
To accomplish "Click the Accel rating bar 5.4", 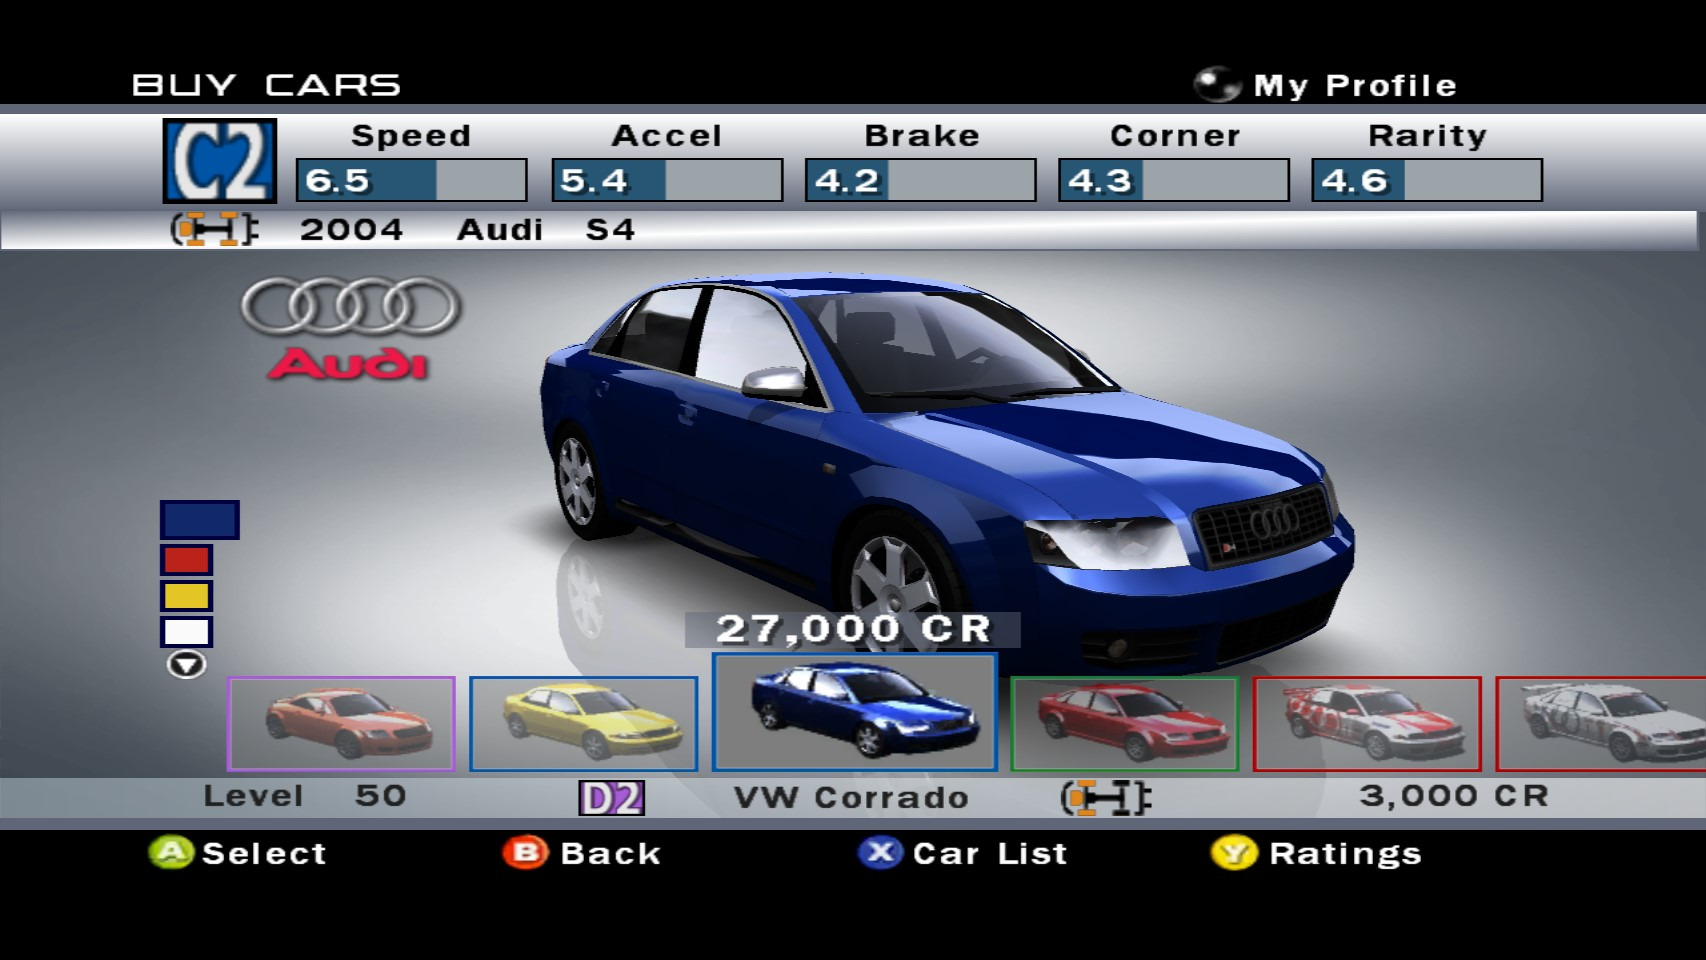I will tap(667, 180).
